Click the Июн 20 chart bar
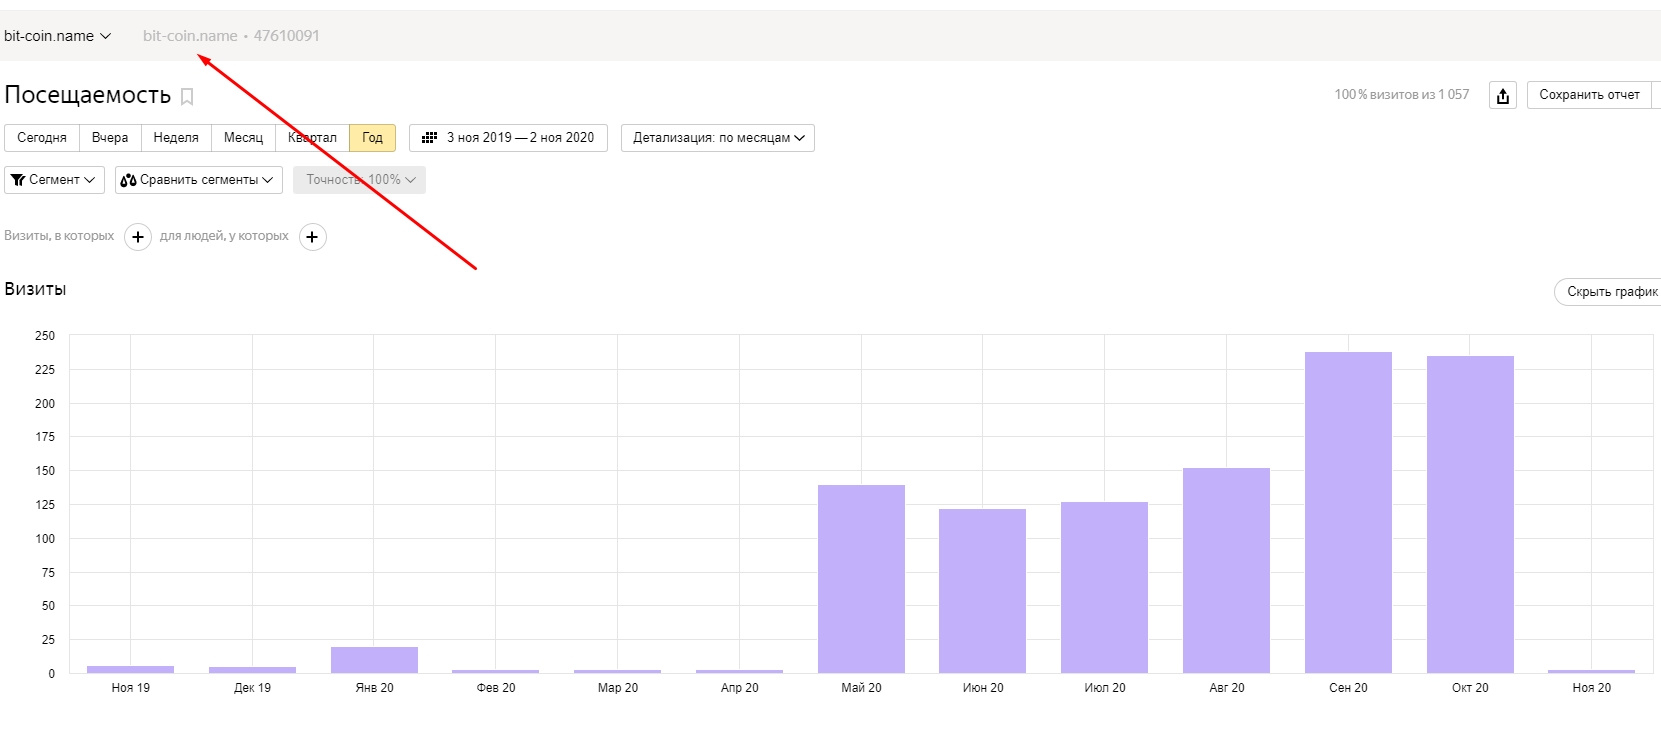 coord(982,591)
